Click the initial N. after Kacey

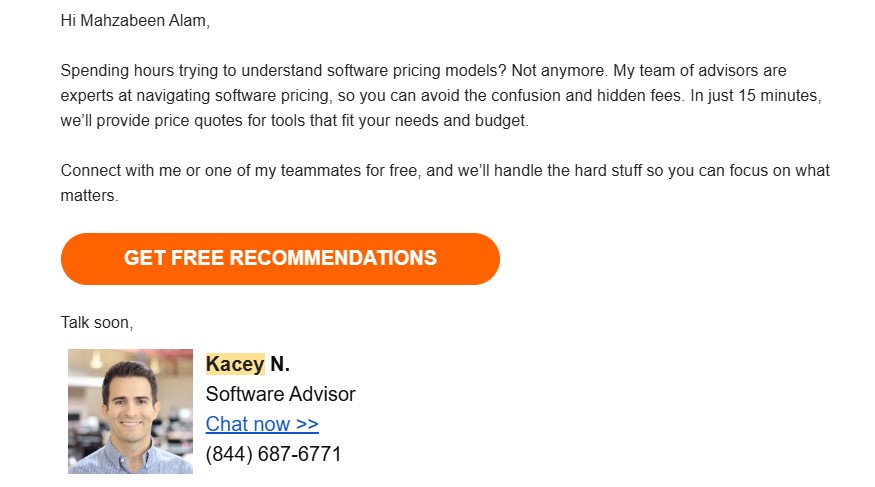(280, 364)
